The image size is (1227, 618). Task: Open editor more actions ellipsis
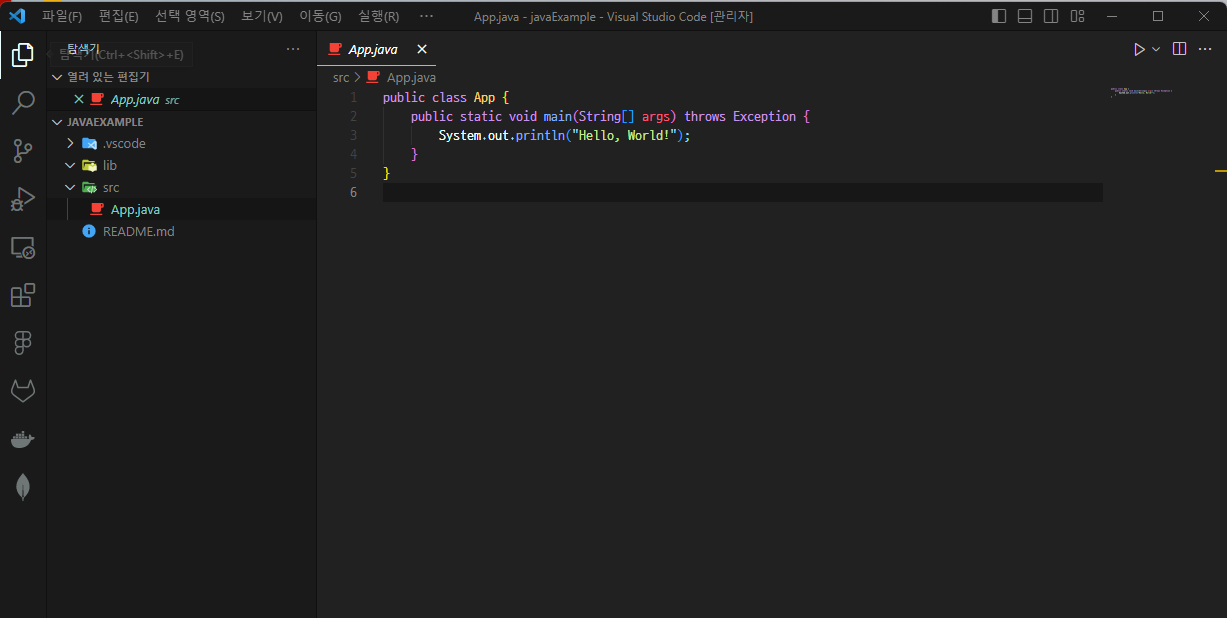1205,49
